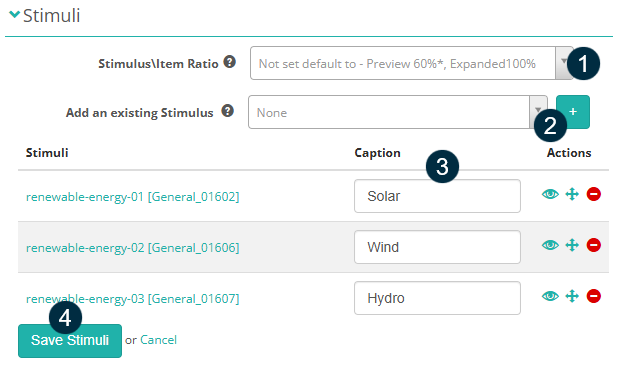This screenshot has height=368, width=619.
Task: Remove the Solar stimulus
Action: pyautogui.click(x=594, y=194)
